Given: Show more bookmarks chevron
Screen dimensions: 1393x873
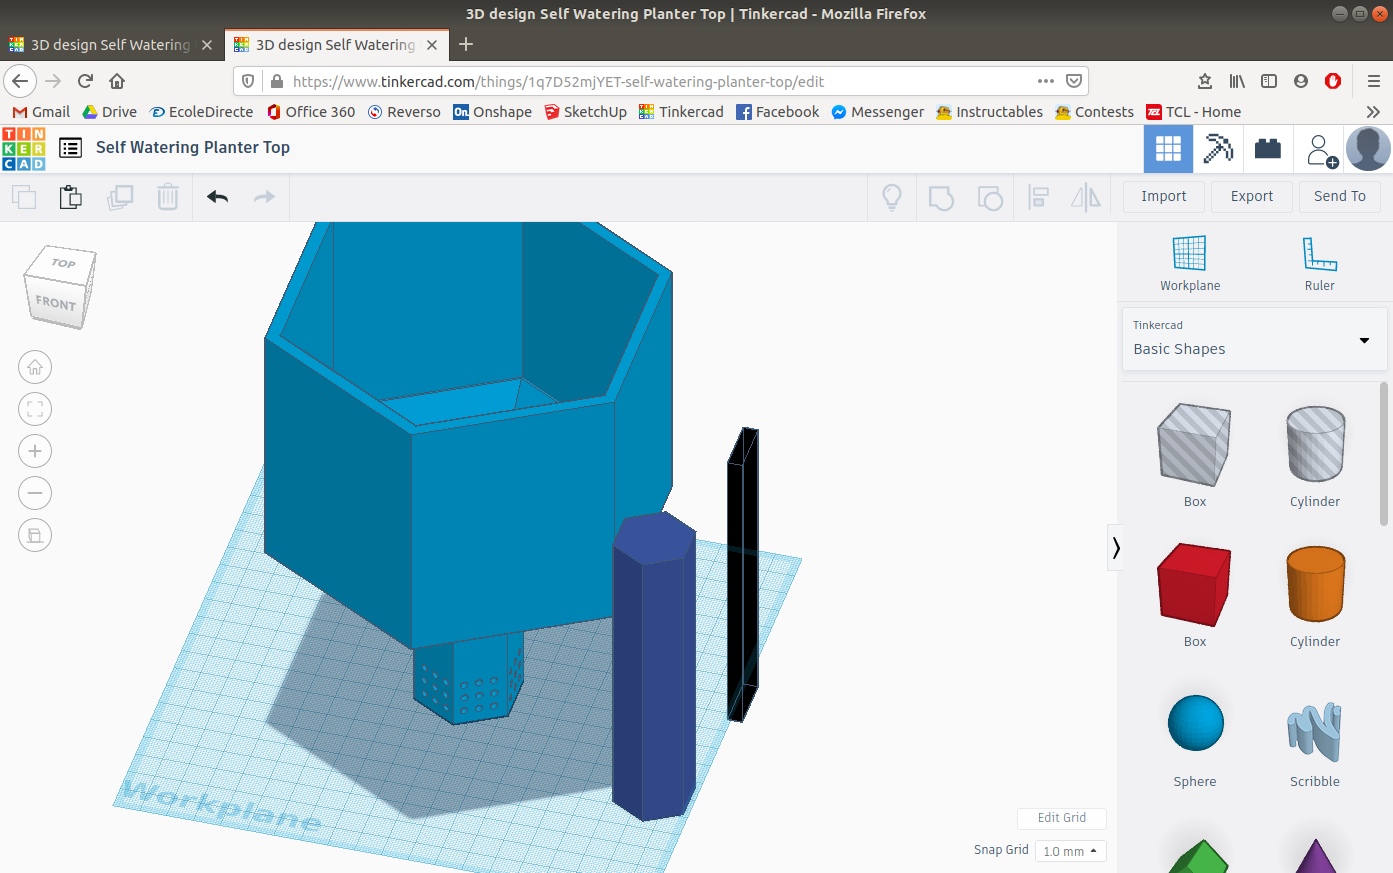Looking at the screenshot, I should click(1373, 112).
